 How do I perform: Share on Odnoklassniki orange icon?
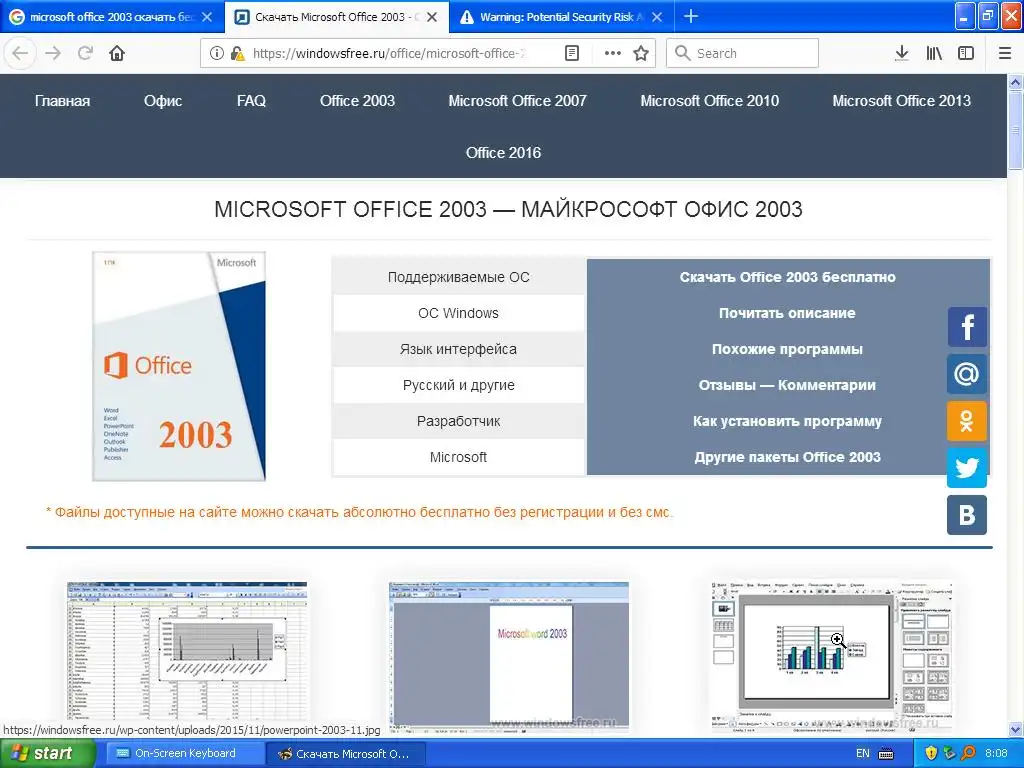[x=967, y=421]
